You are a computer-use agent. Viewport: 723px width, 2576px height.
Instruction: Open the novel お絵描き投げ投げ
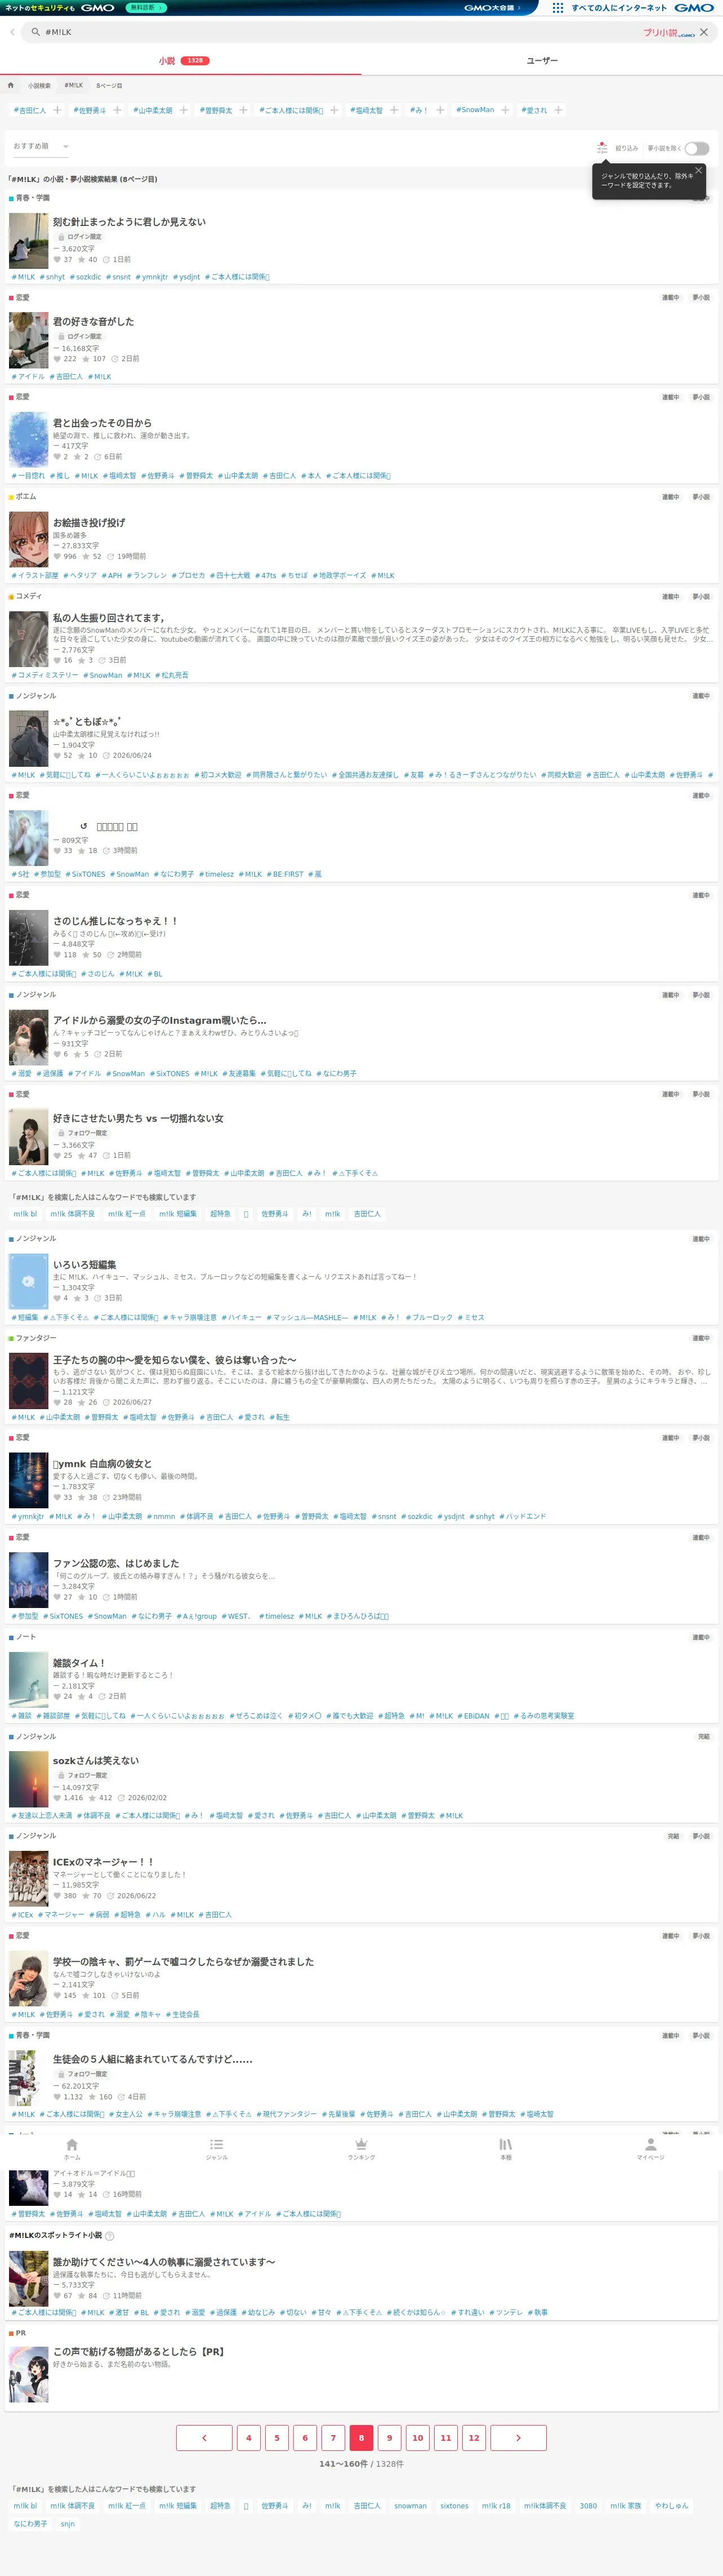(x=89, y=522)
